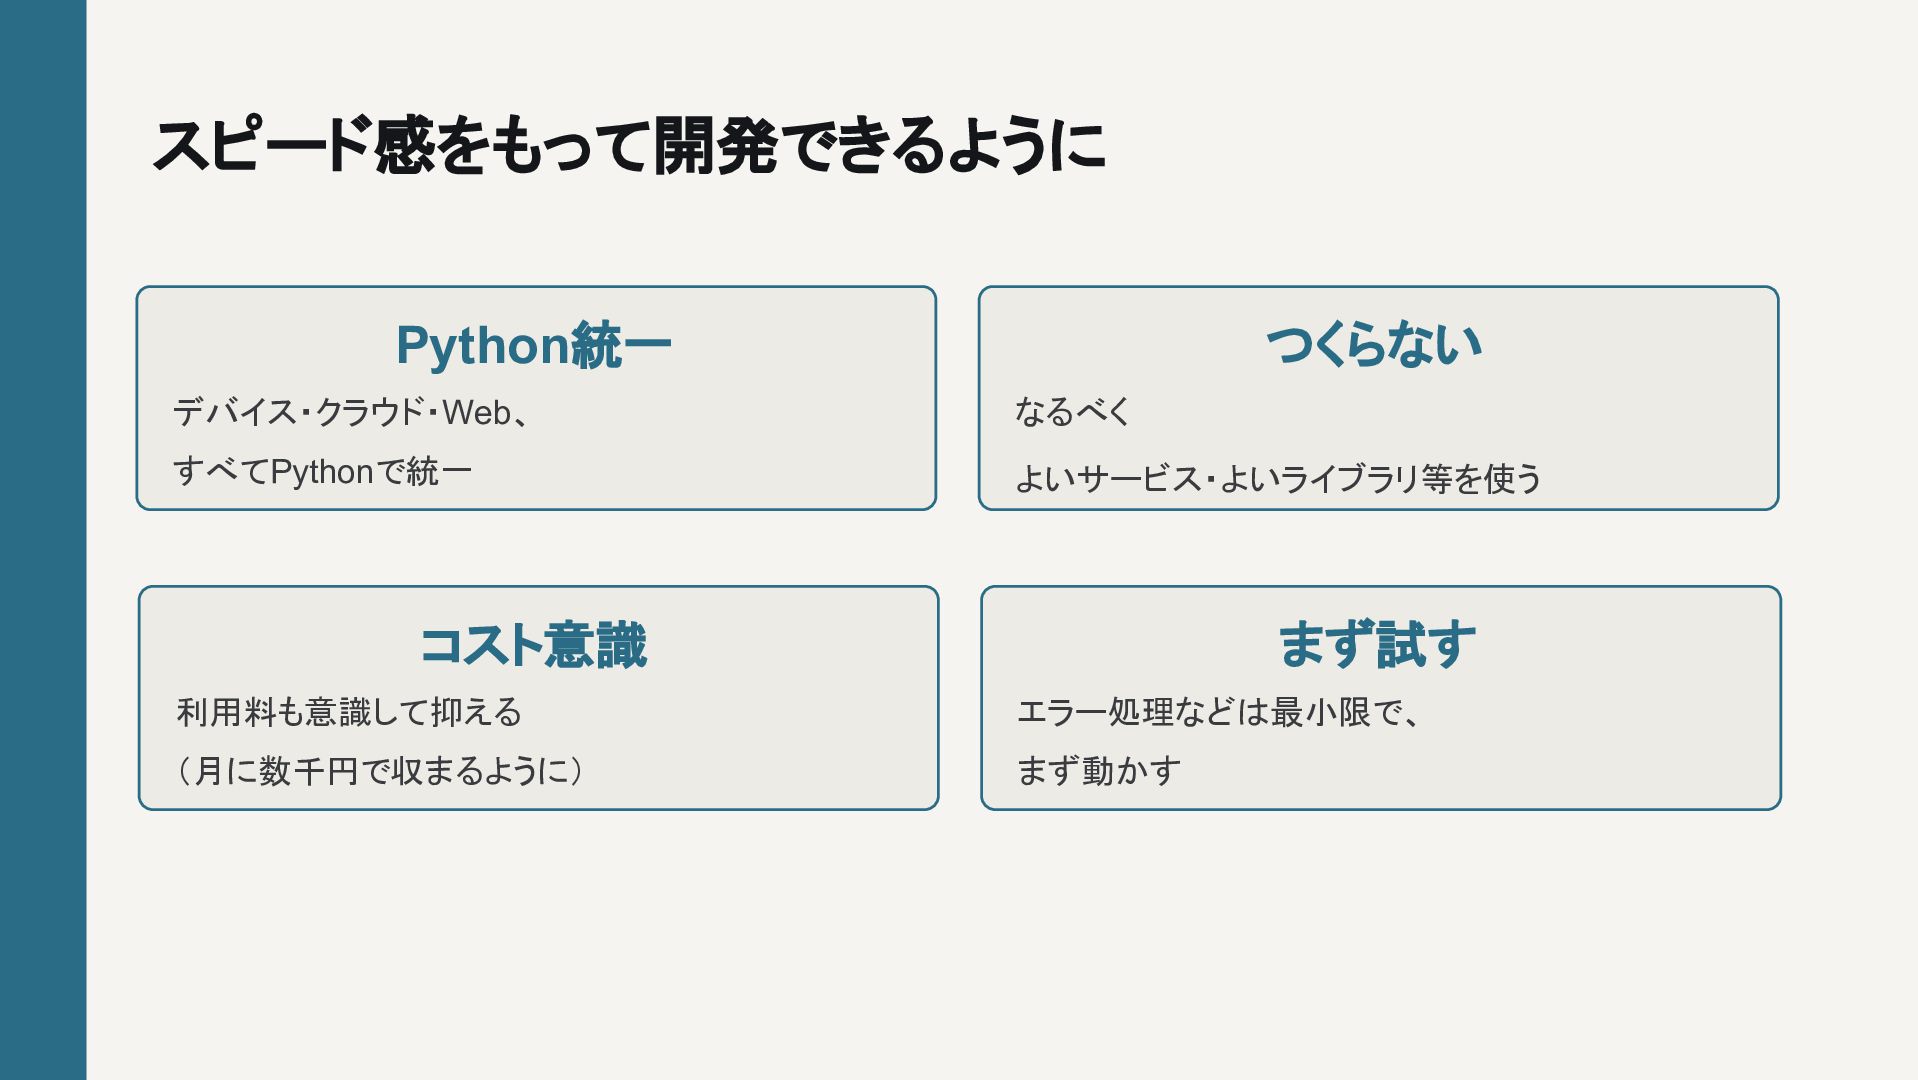
Task: Click the text デバイス・クラウド・Web、
Action: coord(352,412)
